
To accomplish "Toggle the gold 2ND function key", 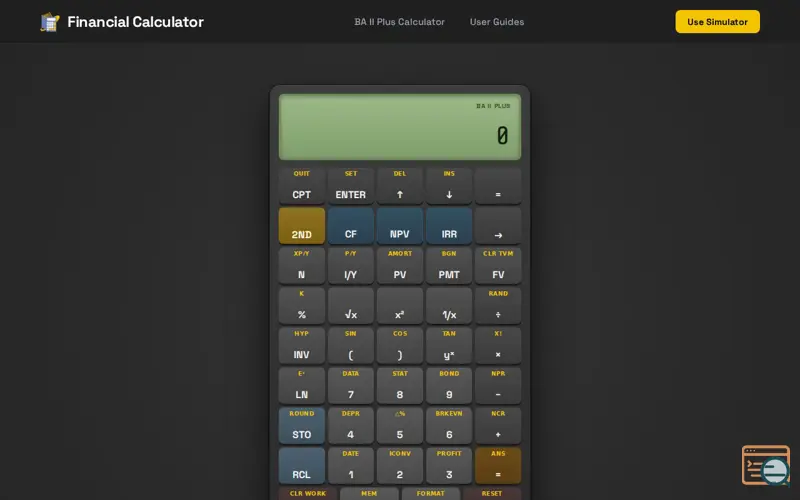I will [x=302, y=226].
